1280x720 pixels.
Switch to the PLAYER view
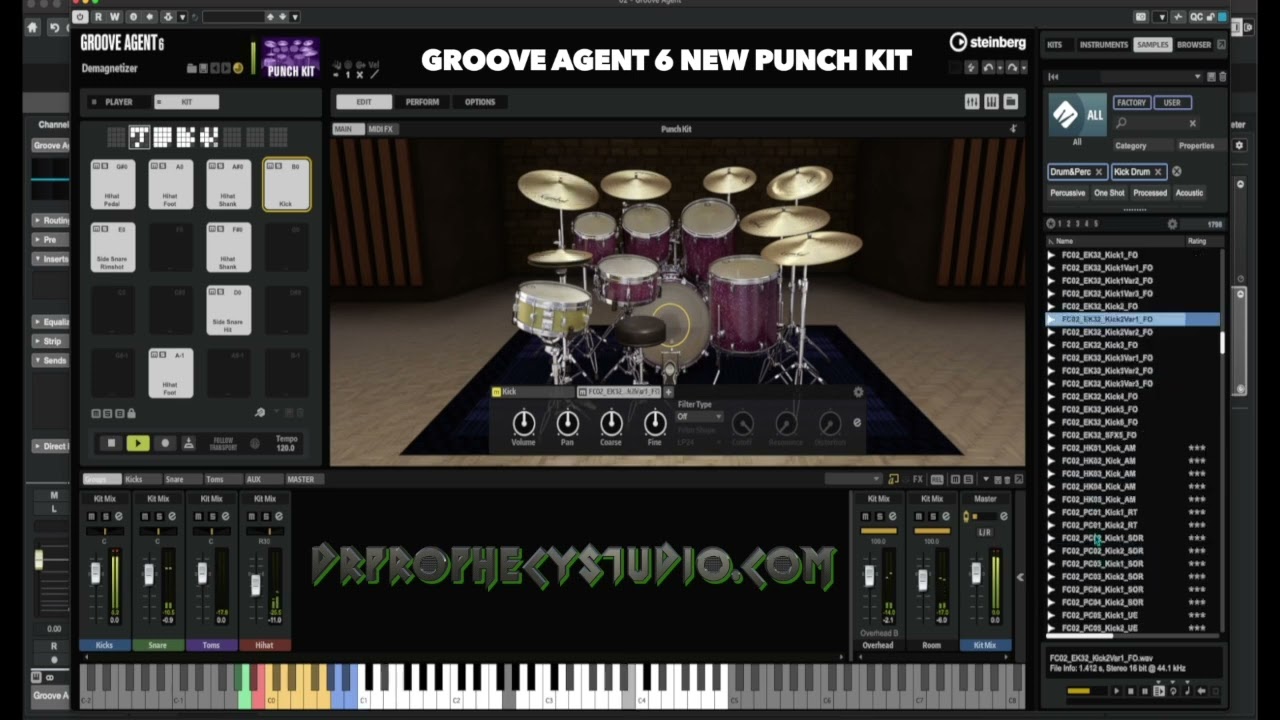[118, 102]
